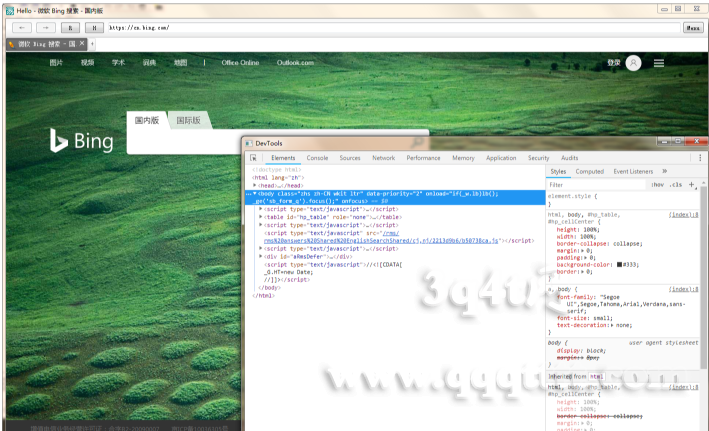Open the Office Online link
Screen dimensions: 709x431
[240, 62]
